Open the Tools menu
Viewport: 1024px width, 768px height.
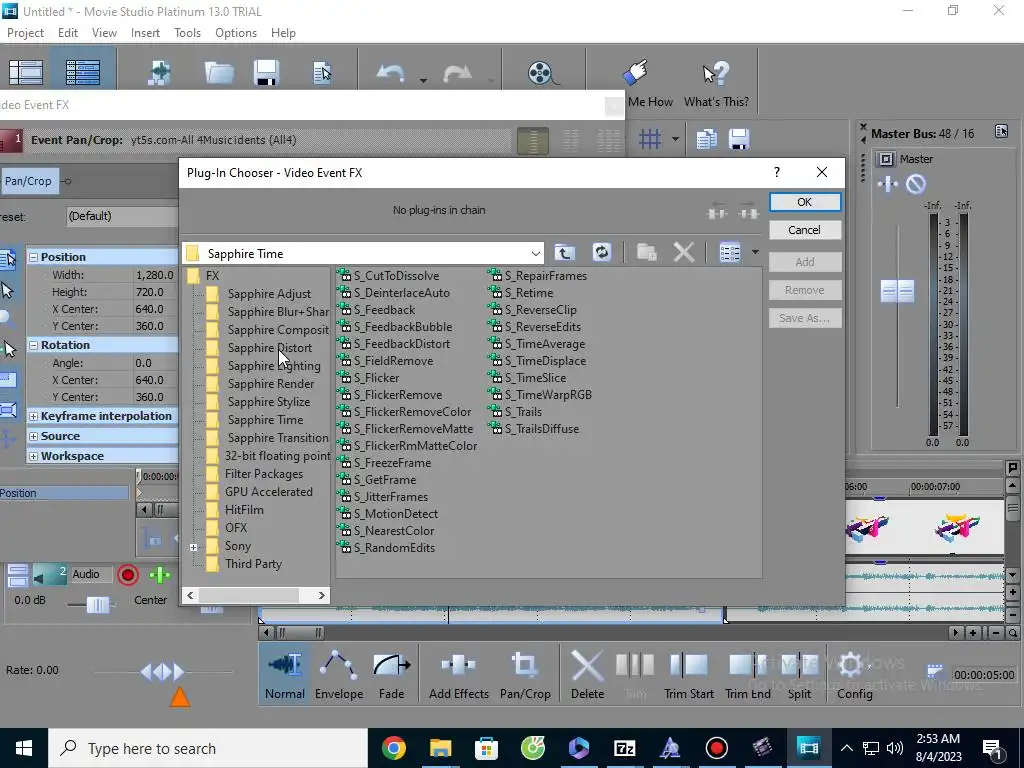[x=187, y=33]
